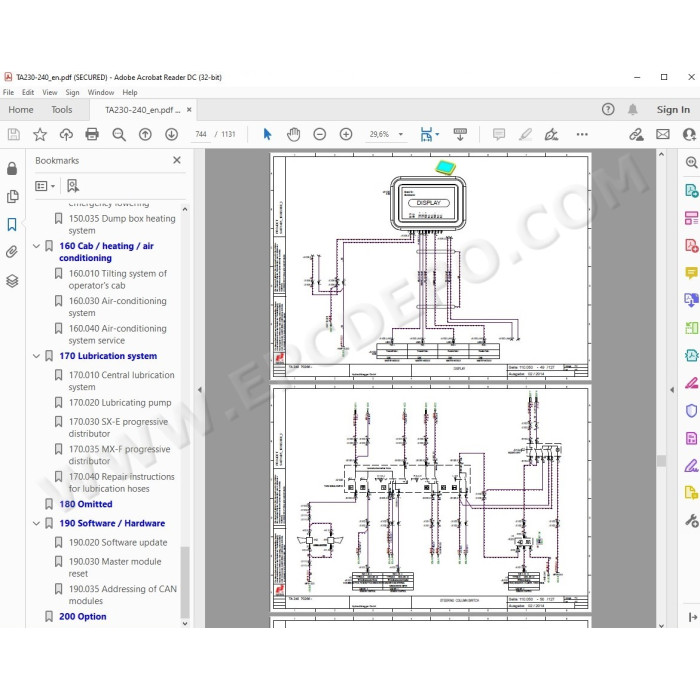Open sign document pen tool
Viewport: 700px width, 700px height.
point(551,134)
